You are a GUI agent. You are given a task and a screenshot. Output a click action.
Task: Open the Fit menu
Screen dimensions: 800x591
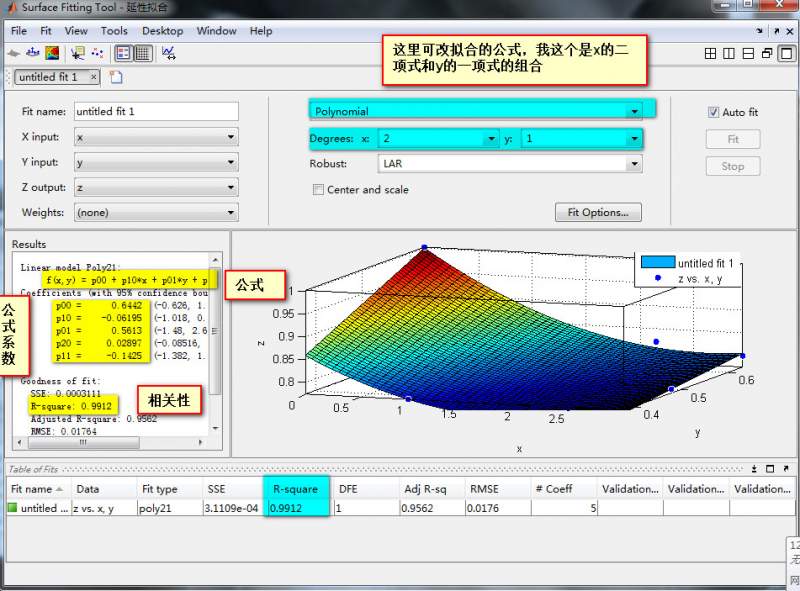tap(46, 31)
